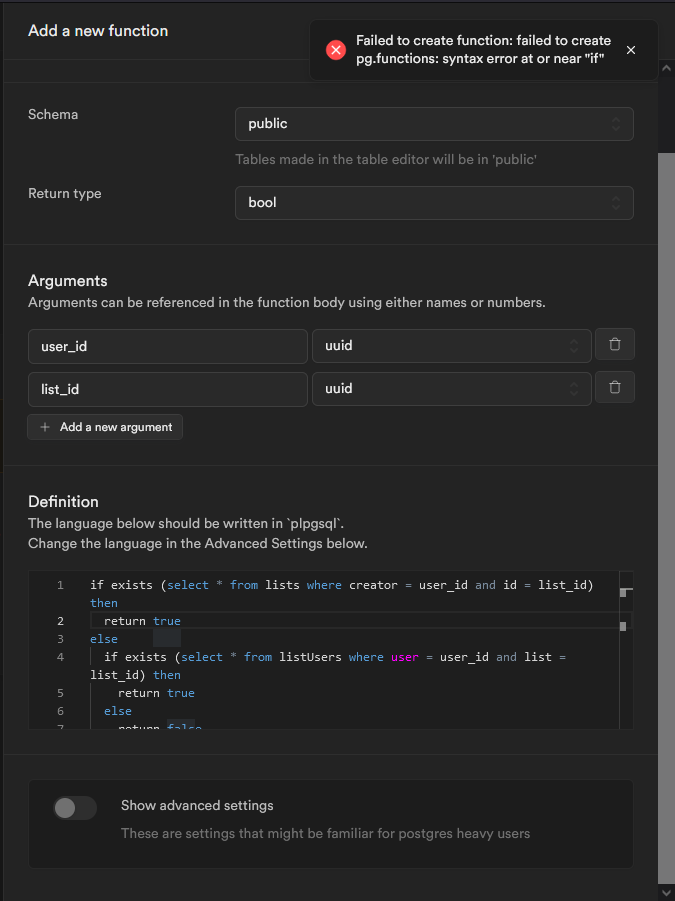
Task: Click up-down chevron icon on Return type
Action: click(x=616, y=203)
